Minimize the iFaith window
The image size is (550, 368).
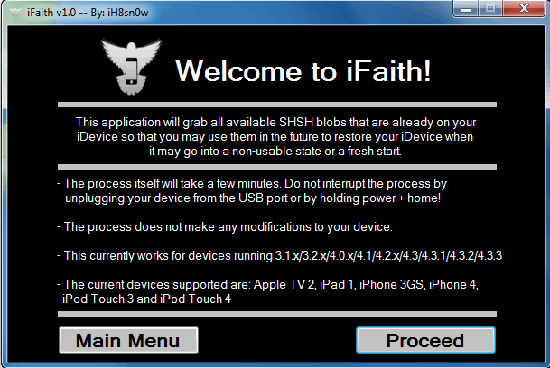tap(465, 8)
